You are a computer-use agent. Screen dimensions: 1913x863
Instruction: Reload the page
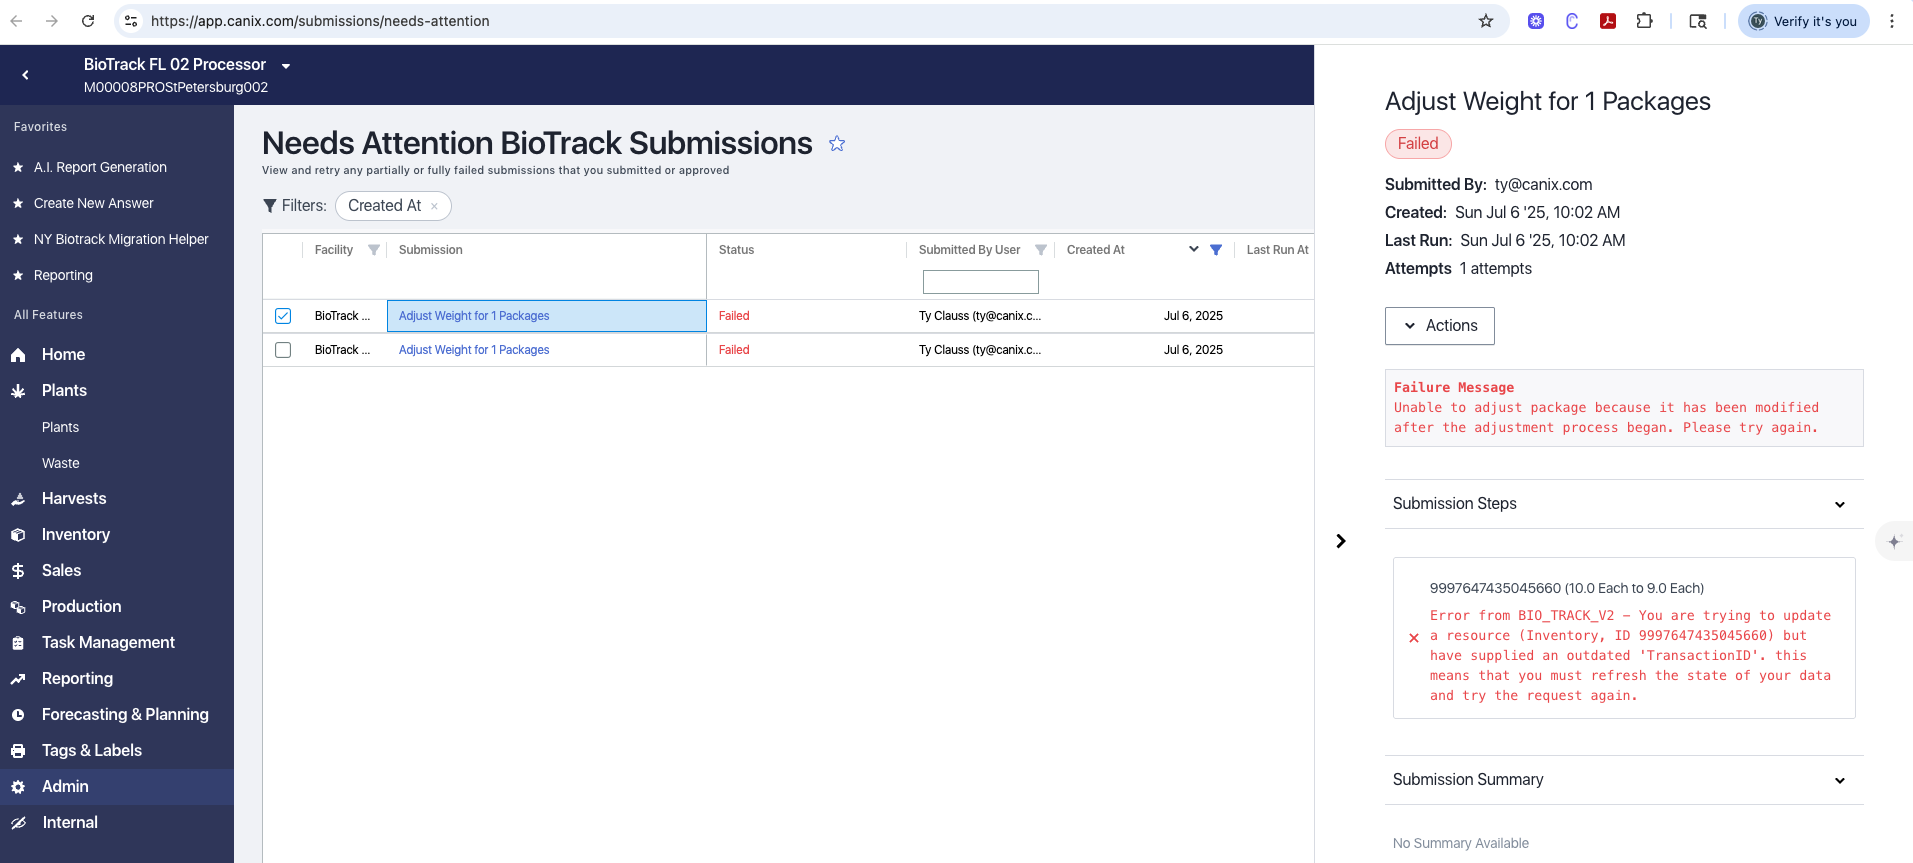(x=88, y=21)
